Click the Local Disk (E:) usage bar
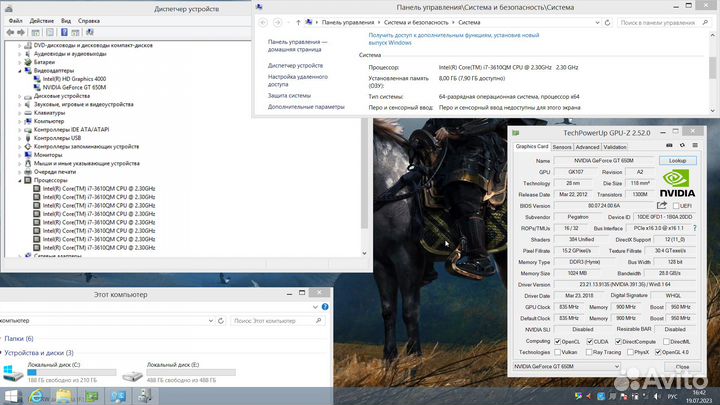Image resolution: width=720 pixels, height=405 pixels. tap(191, 372)
